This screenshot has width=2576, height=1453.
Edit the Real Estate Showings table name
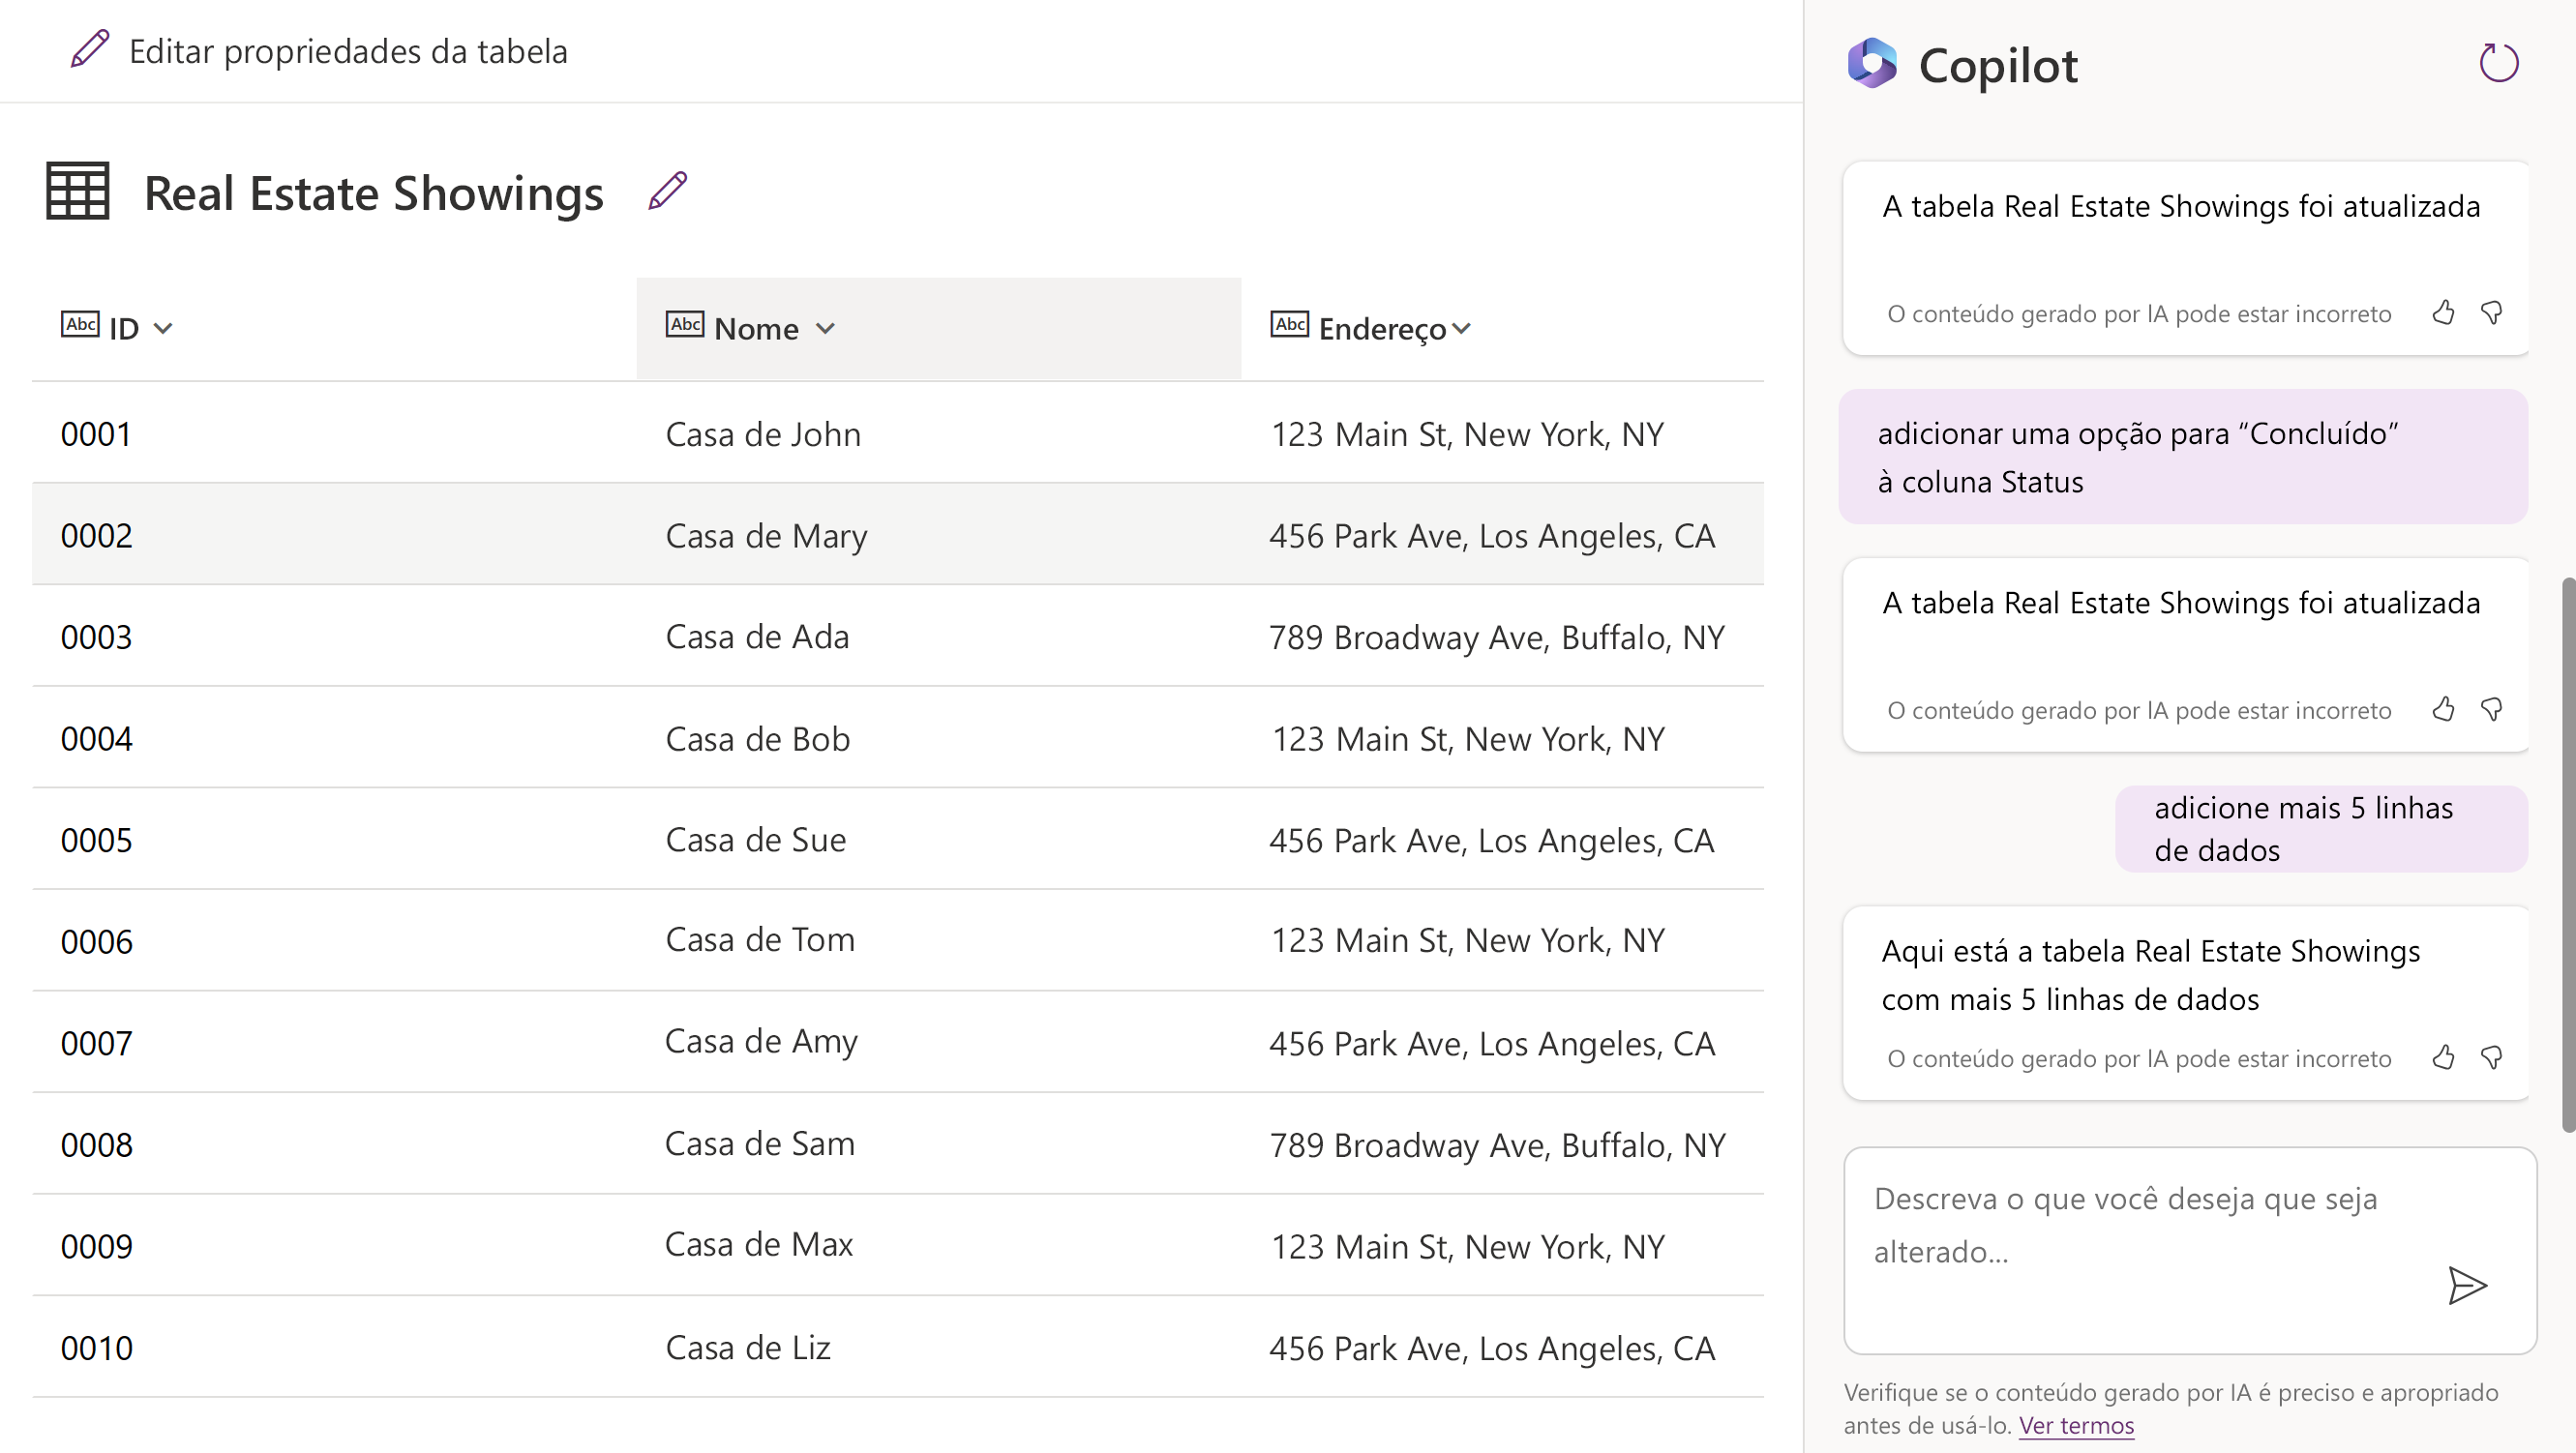pyautogui.click(x=667, y=190)
